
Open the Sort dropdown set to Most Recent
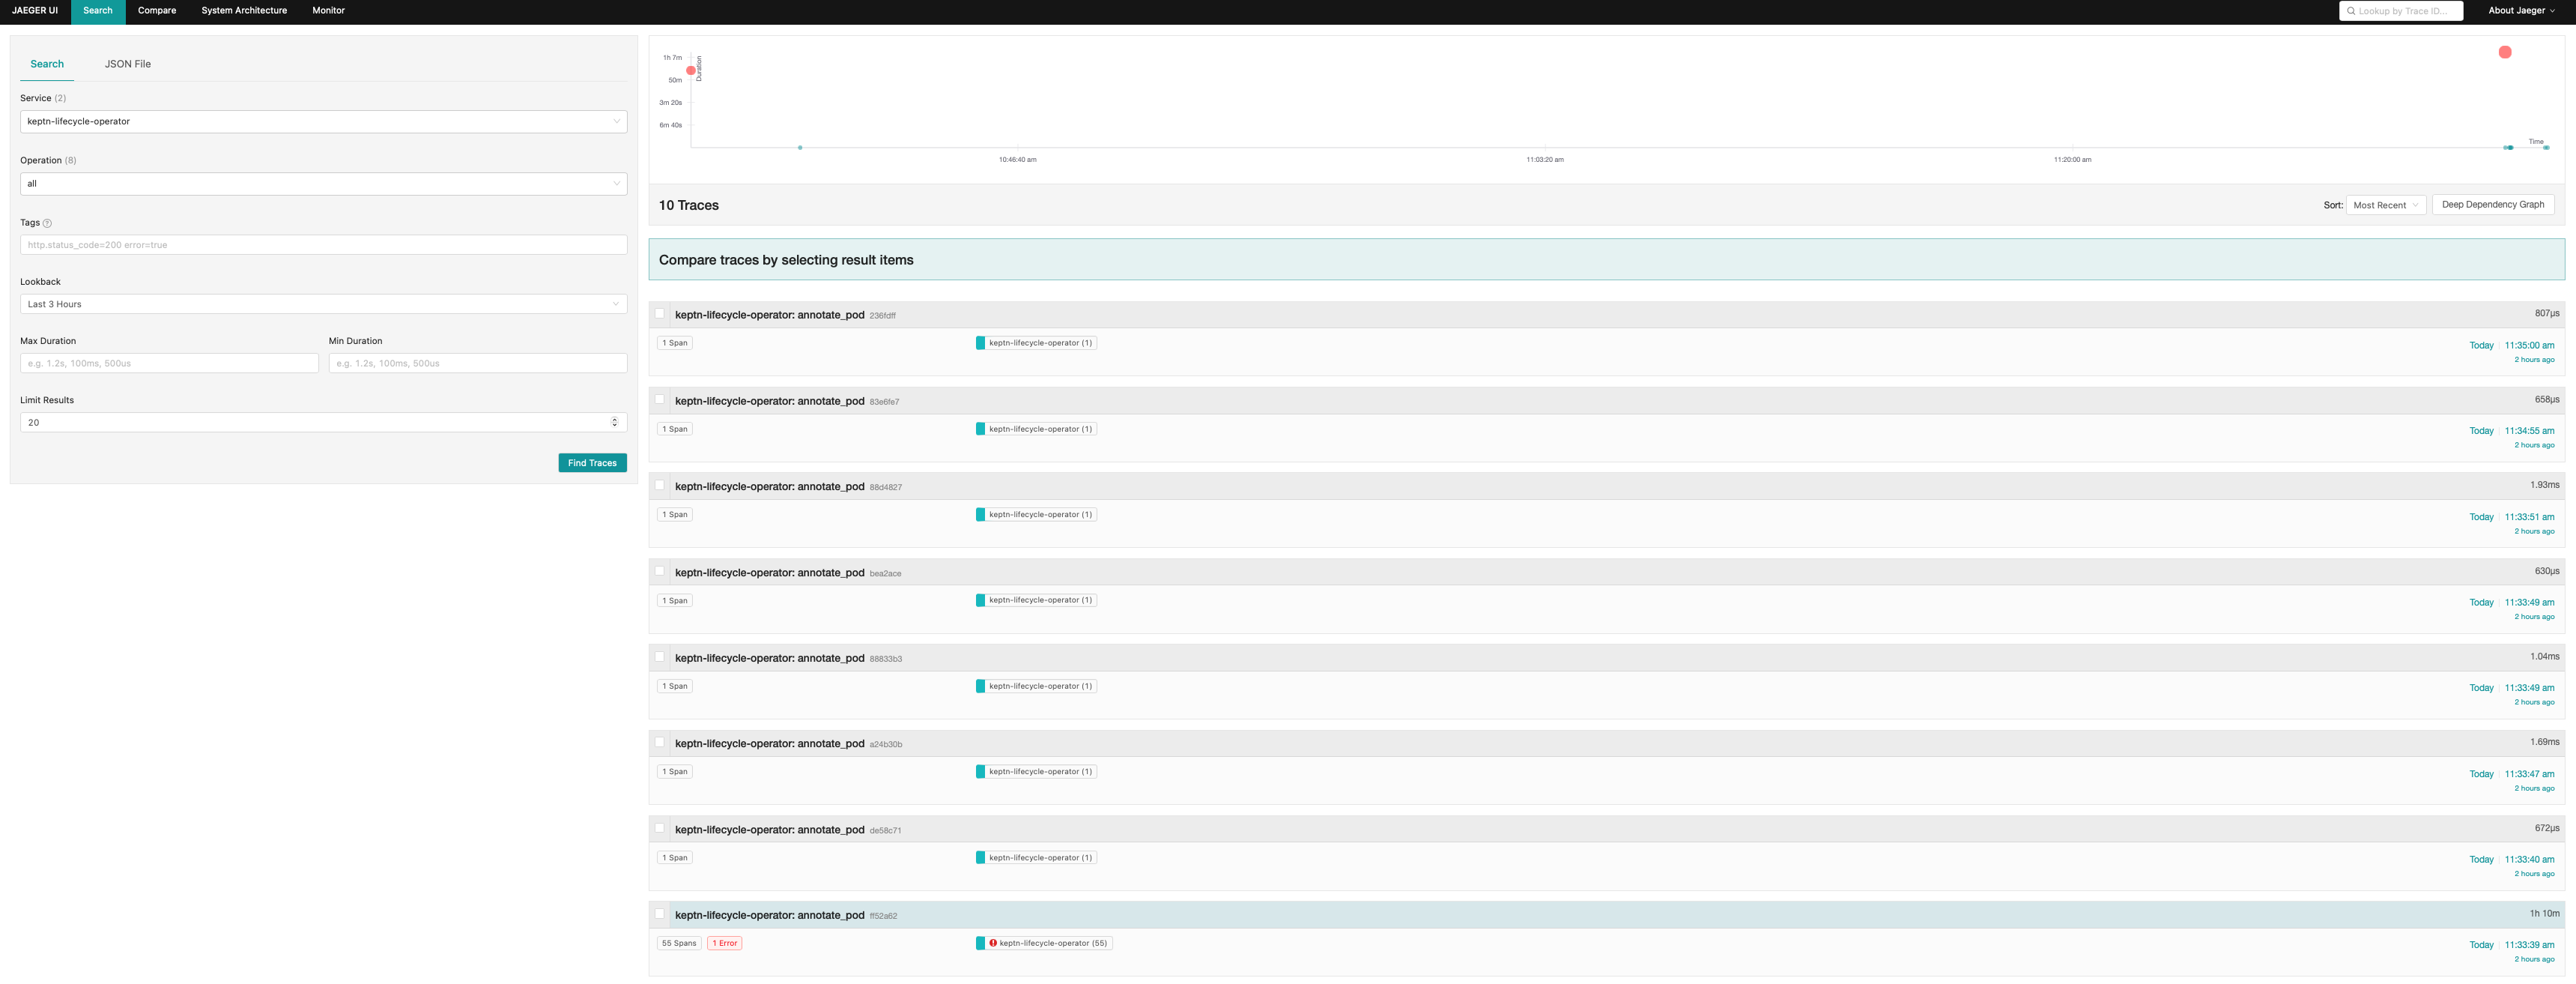click(x=2385, y=205)
